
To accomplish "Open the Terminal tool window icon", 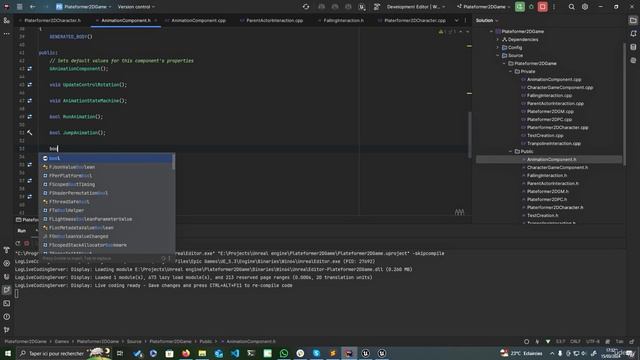I will tap(7, 303).
